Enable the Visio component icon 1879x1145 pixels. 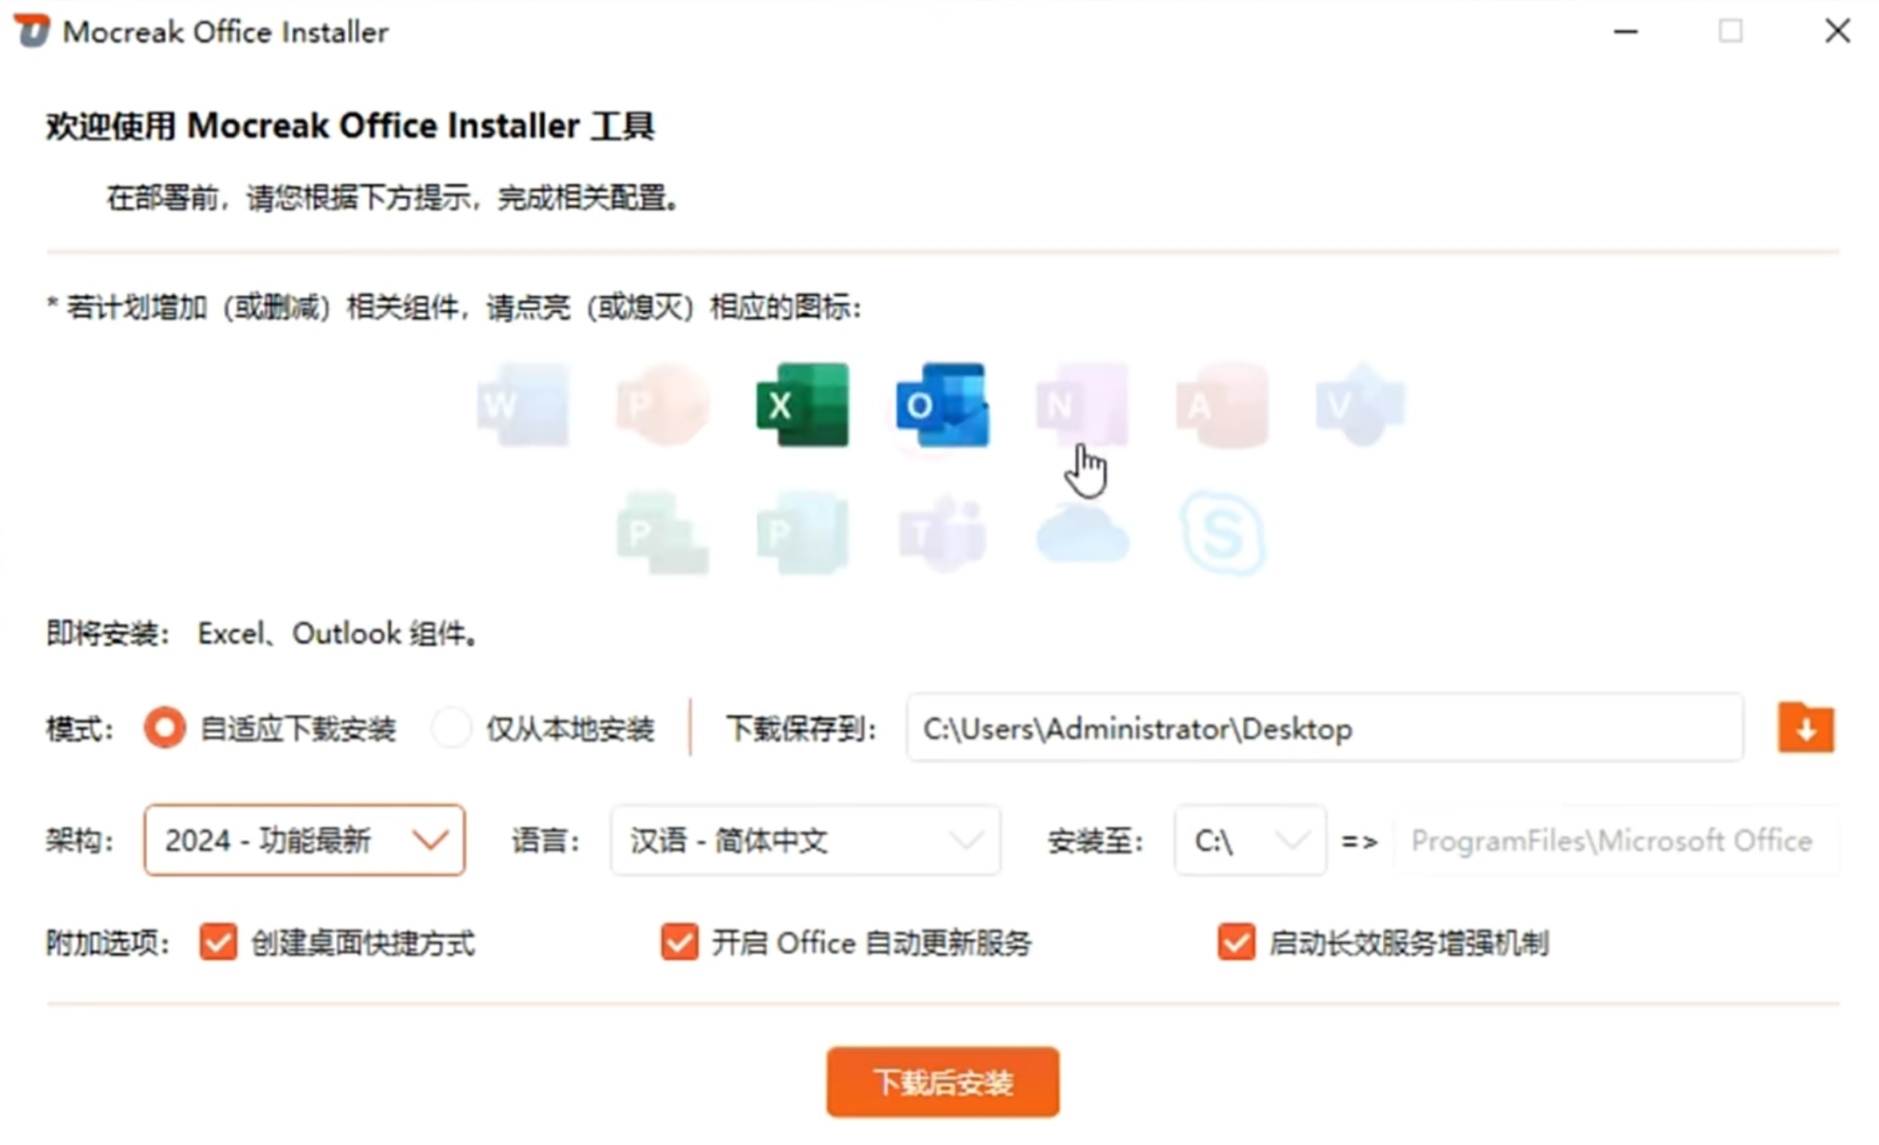[1360, 404]
